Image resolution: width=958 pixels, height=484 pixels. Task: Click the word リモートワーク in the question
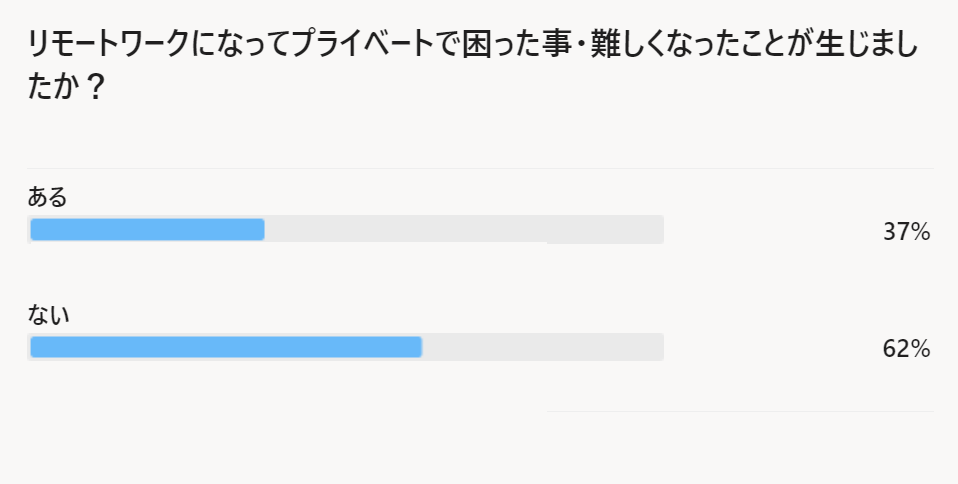[x=118, y=47]
